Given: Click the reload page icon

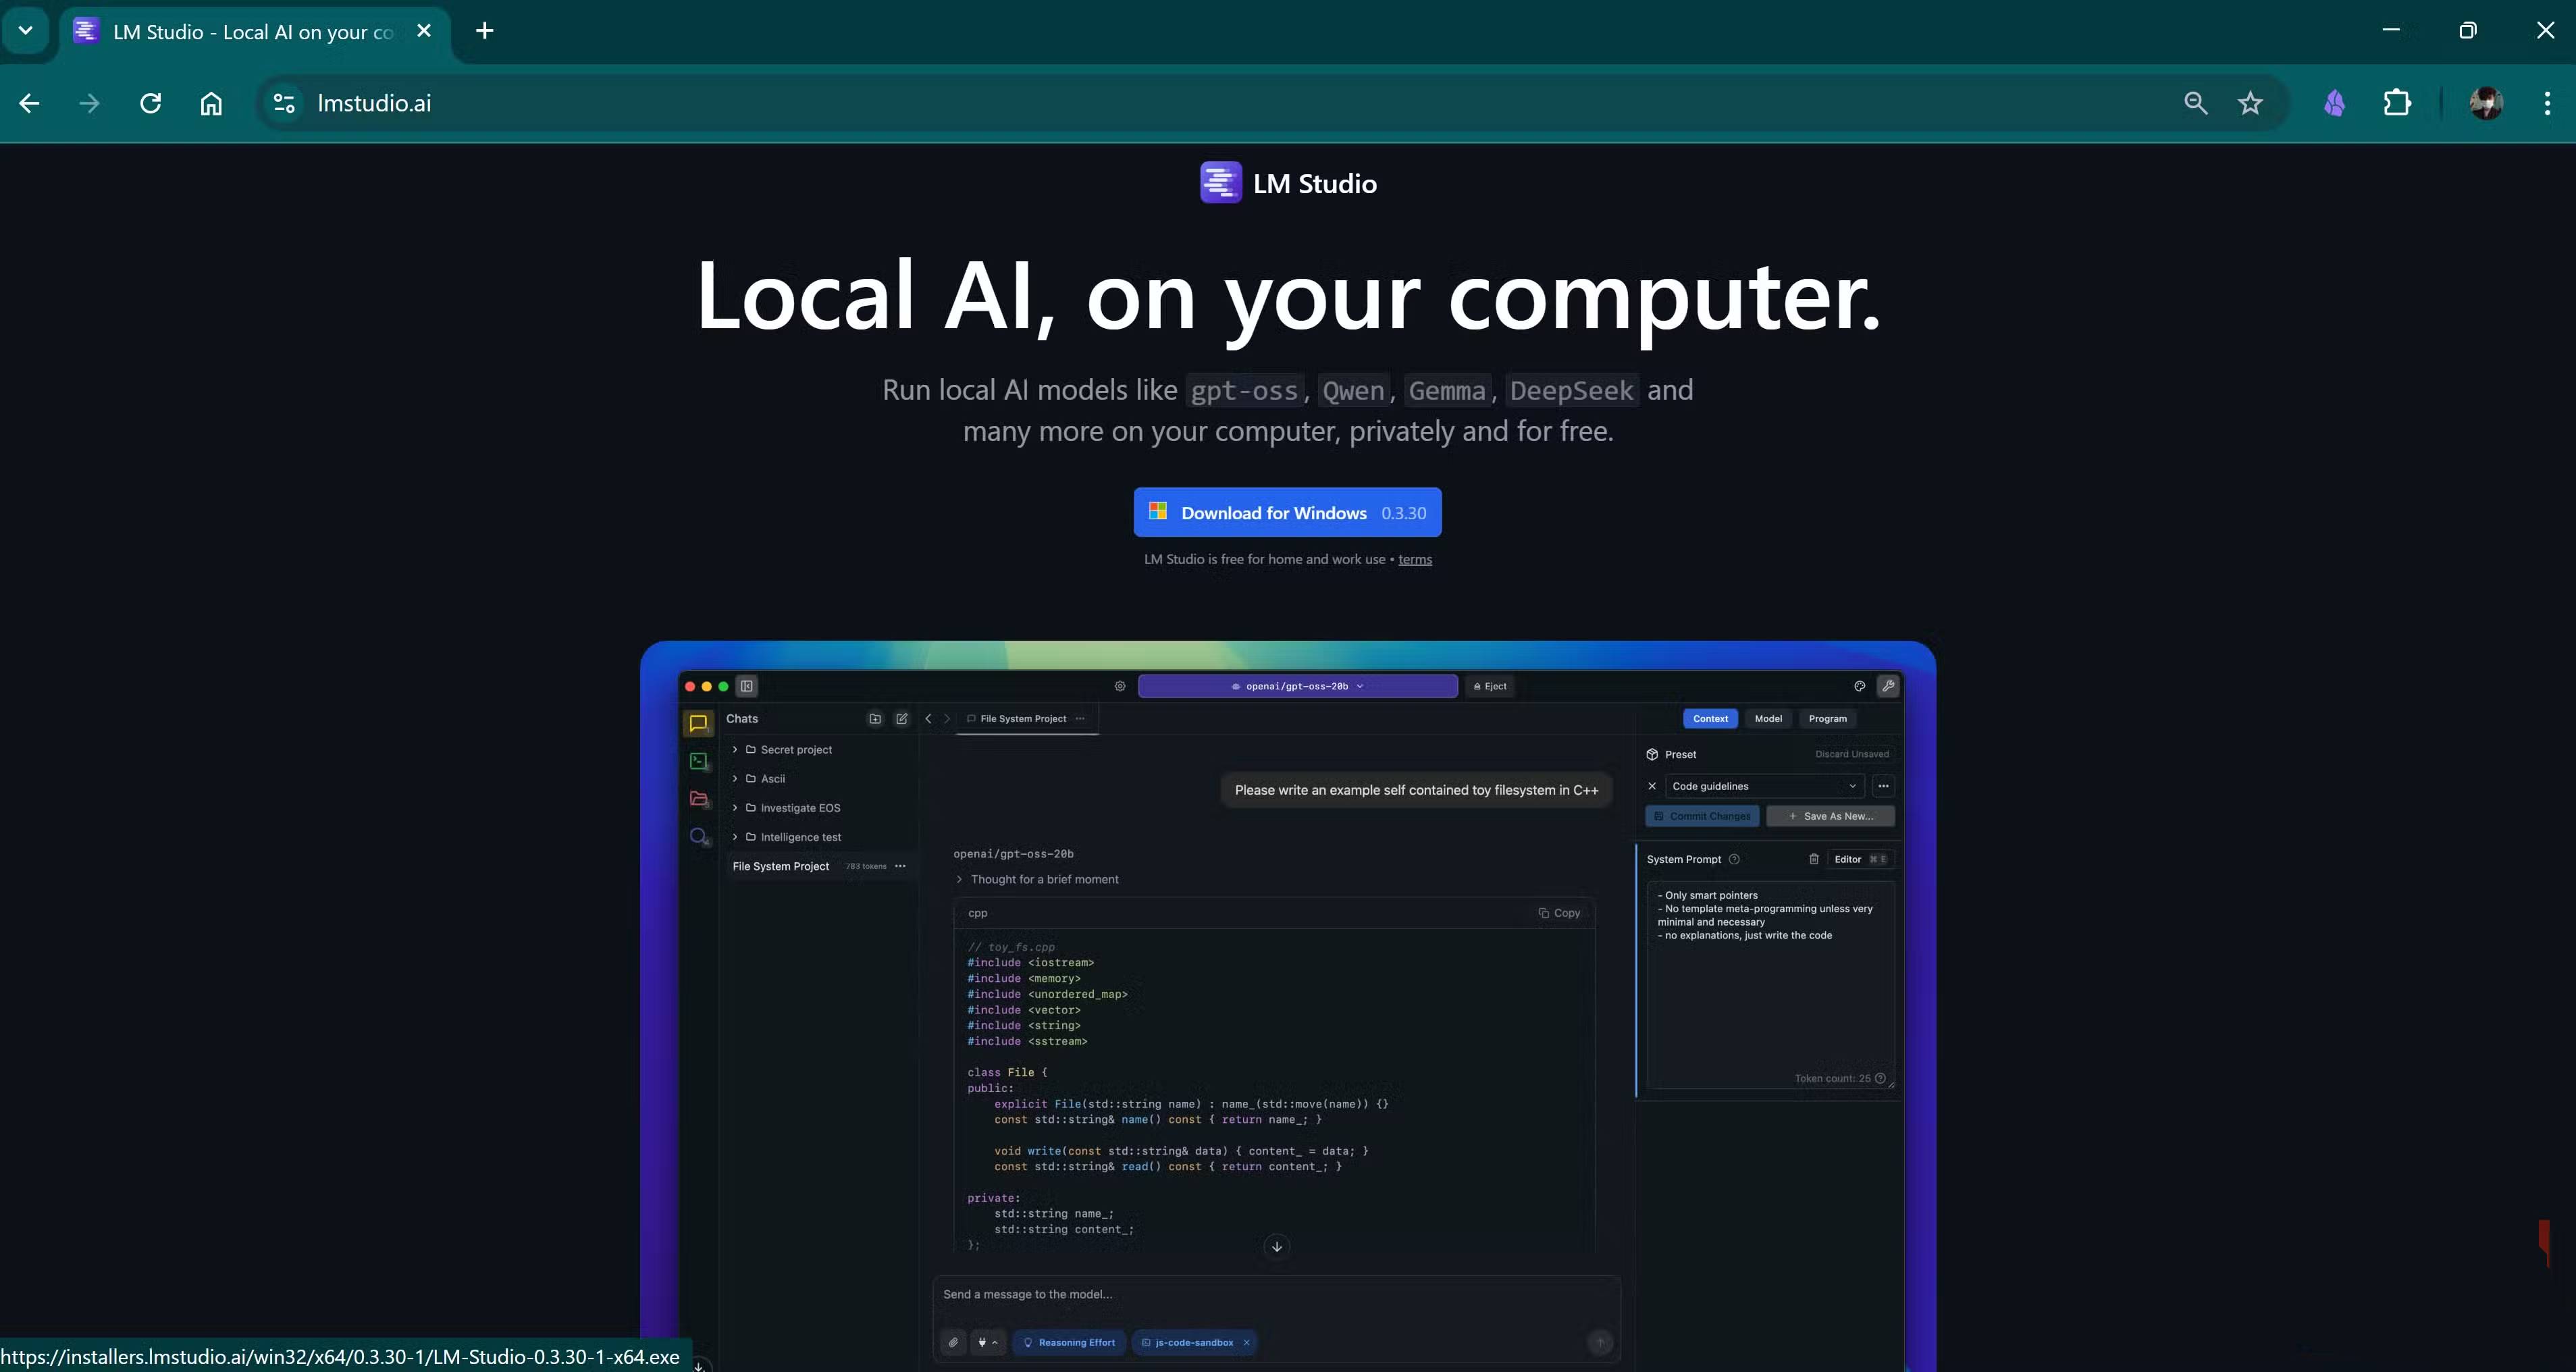Looking at the screenshot, I should point(151,103).
